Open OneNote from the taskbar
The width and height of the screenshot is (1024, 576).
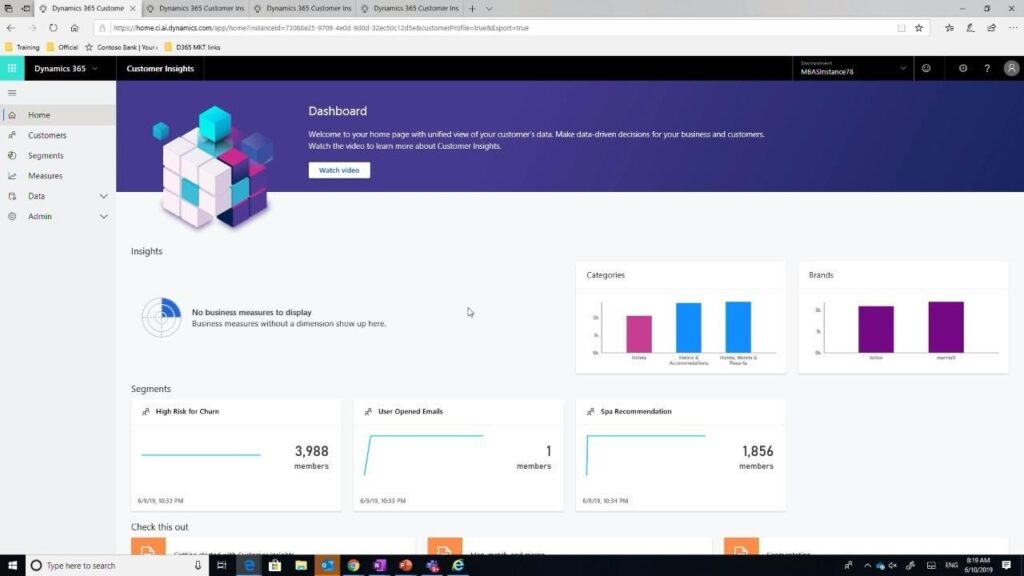(379, 566)
